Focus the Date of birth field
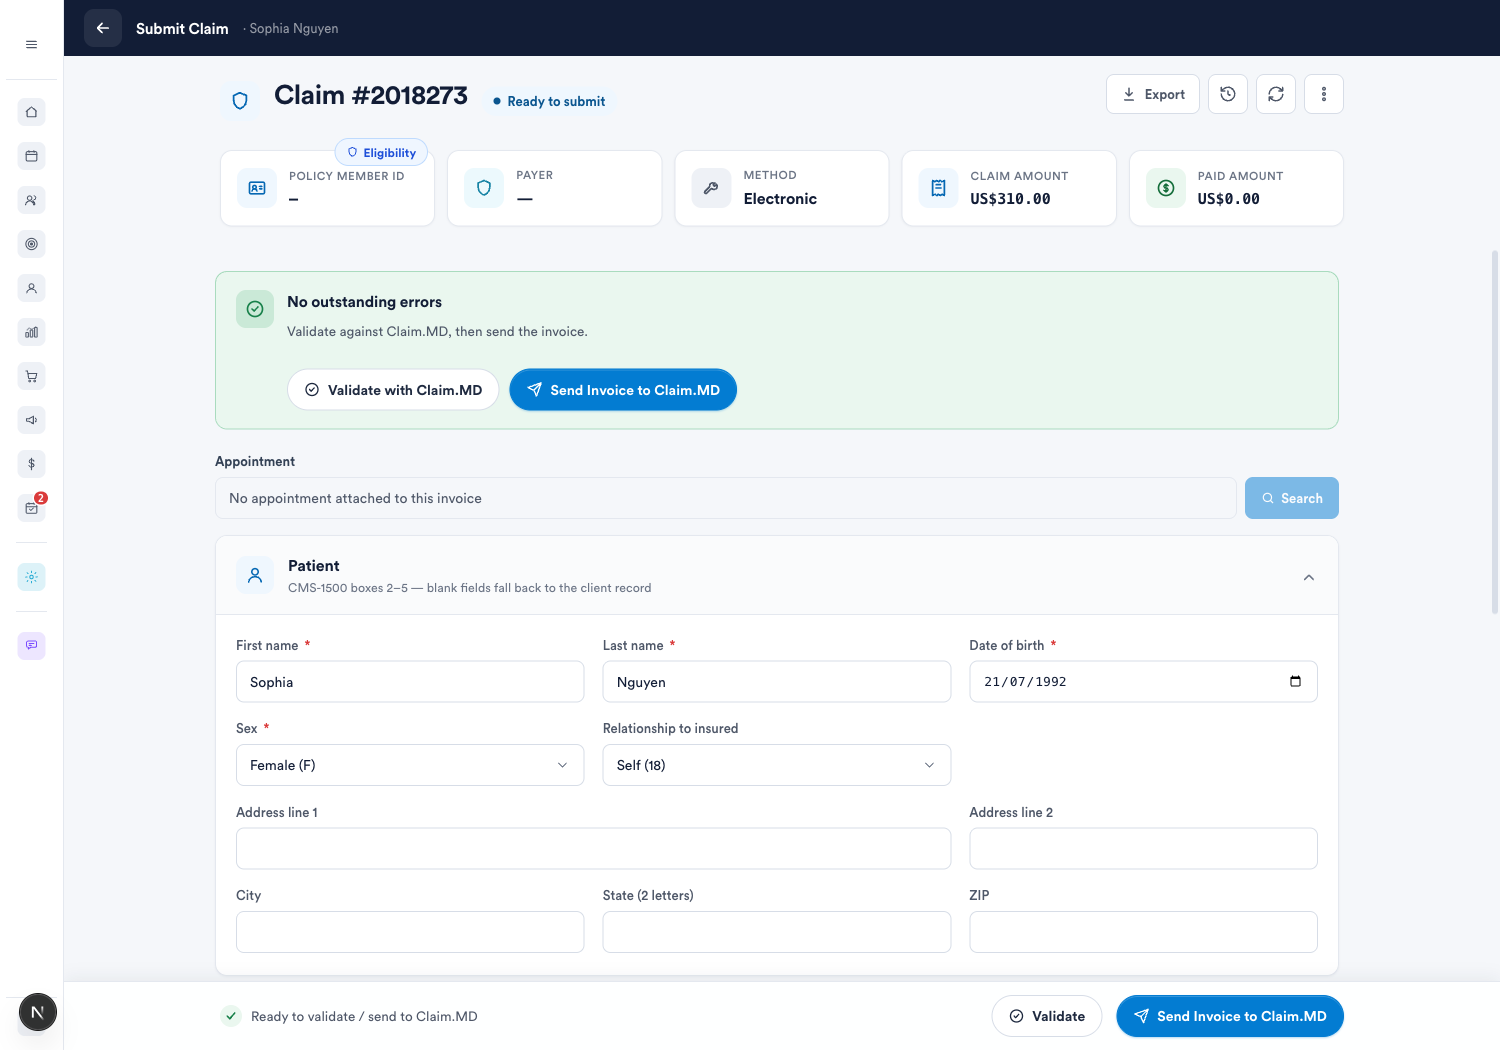This screenshot has width=1500, height=1050. (1143, 682)
